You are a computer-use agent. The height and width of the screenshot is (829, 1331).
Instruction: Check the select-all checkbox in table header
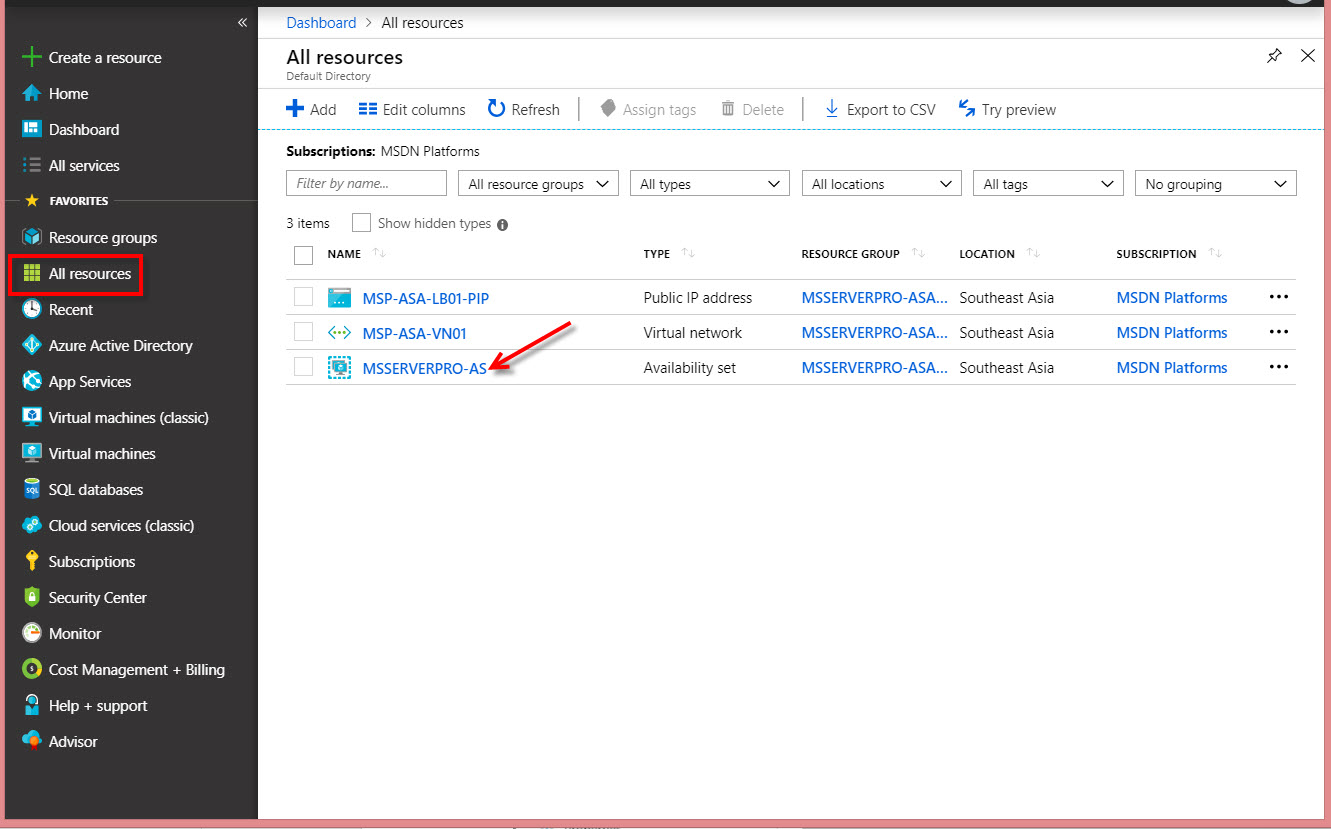(303, 255)
